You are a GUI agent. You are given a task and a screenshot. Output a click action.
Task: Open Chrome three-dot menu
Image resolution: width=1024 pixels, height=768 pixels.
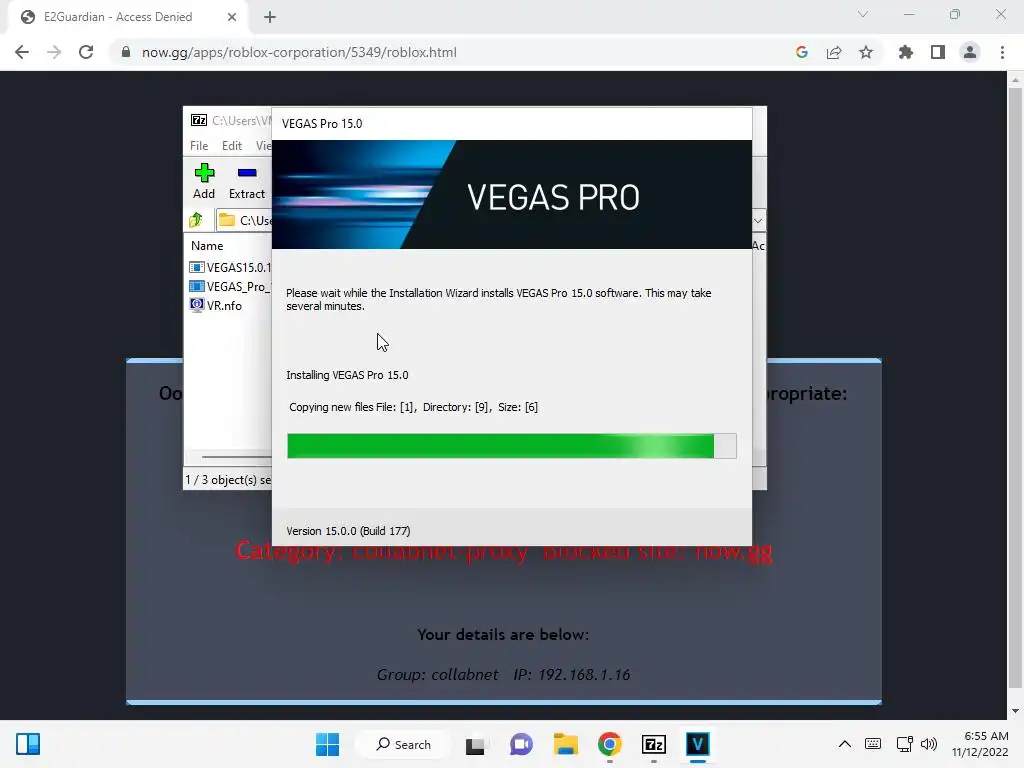[1002, 52]
